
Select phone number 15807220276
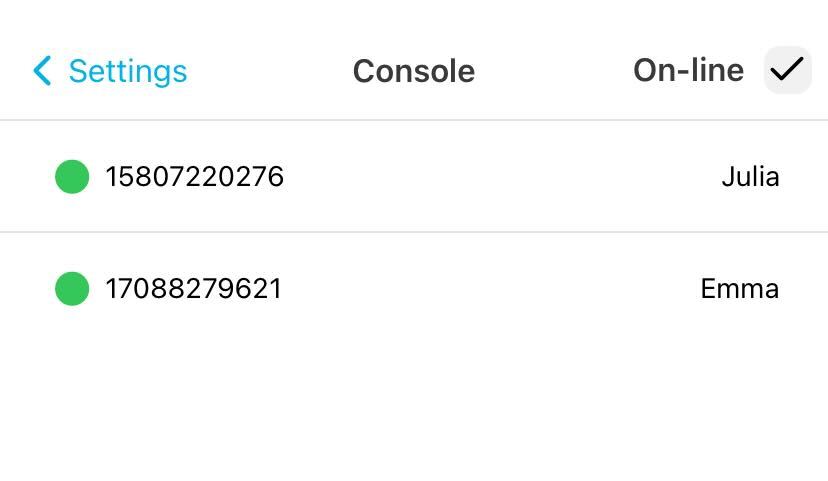point(195,177)
